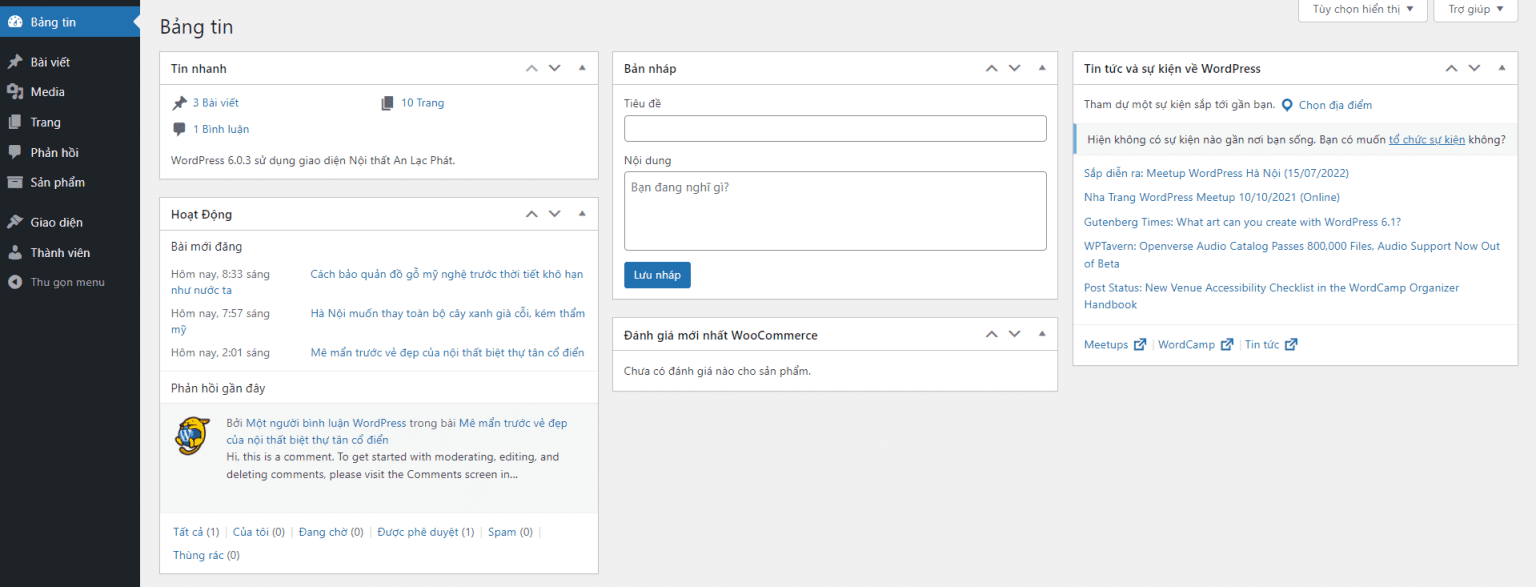This screenshot has height=587, width=1536.
Task: Open Nha Trang WordPress Meetup link
Action: pyautogui.click(x=1212, y=198)
